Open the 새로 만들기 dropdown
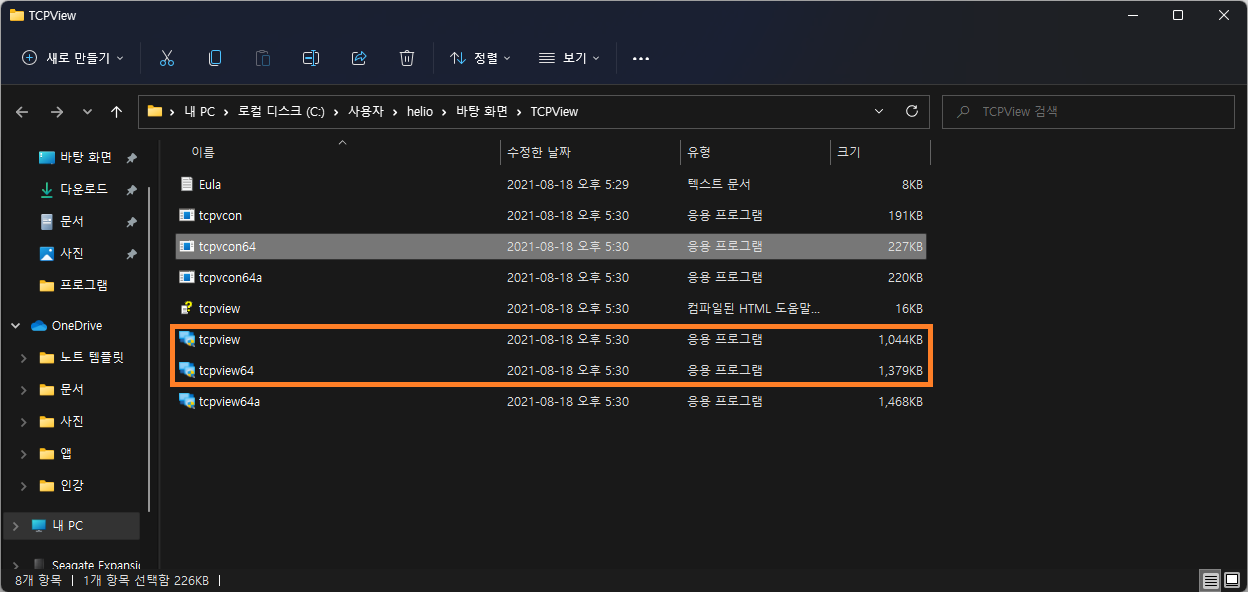This screenshot has height=592, width=1248. click(73, 58)
